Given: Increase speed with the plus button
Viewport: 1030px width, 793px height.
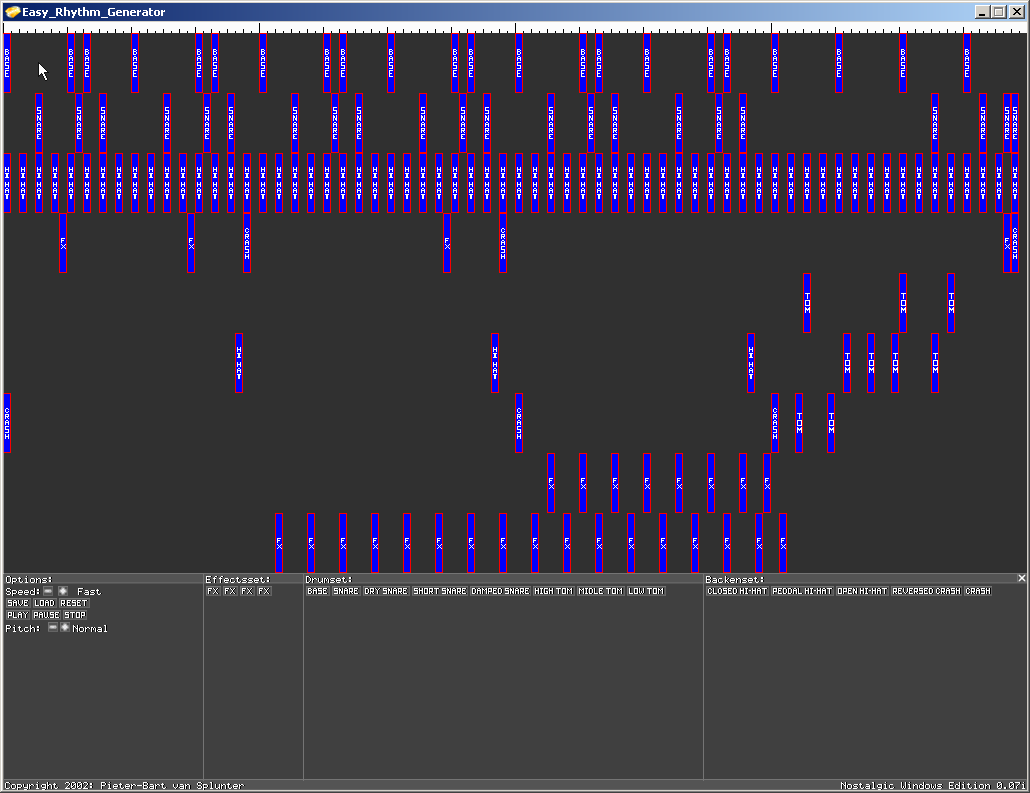Looking at the screenshot, I should click(x=63, y=591).
